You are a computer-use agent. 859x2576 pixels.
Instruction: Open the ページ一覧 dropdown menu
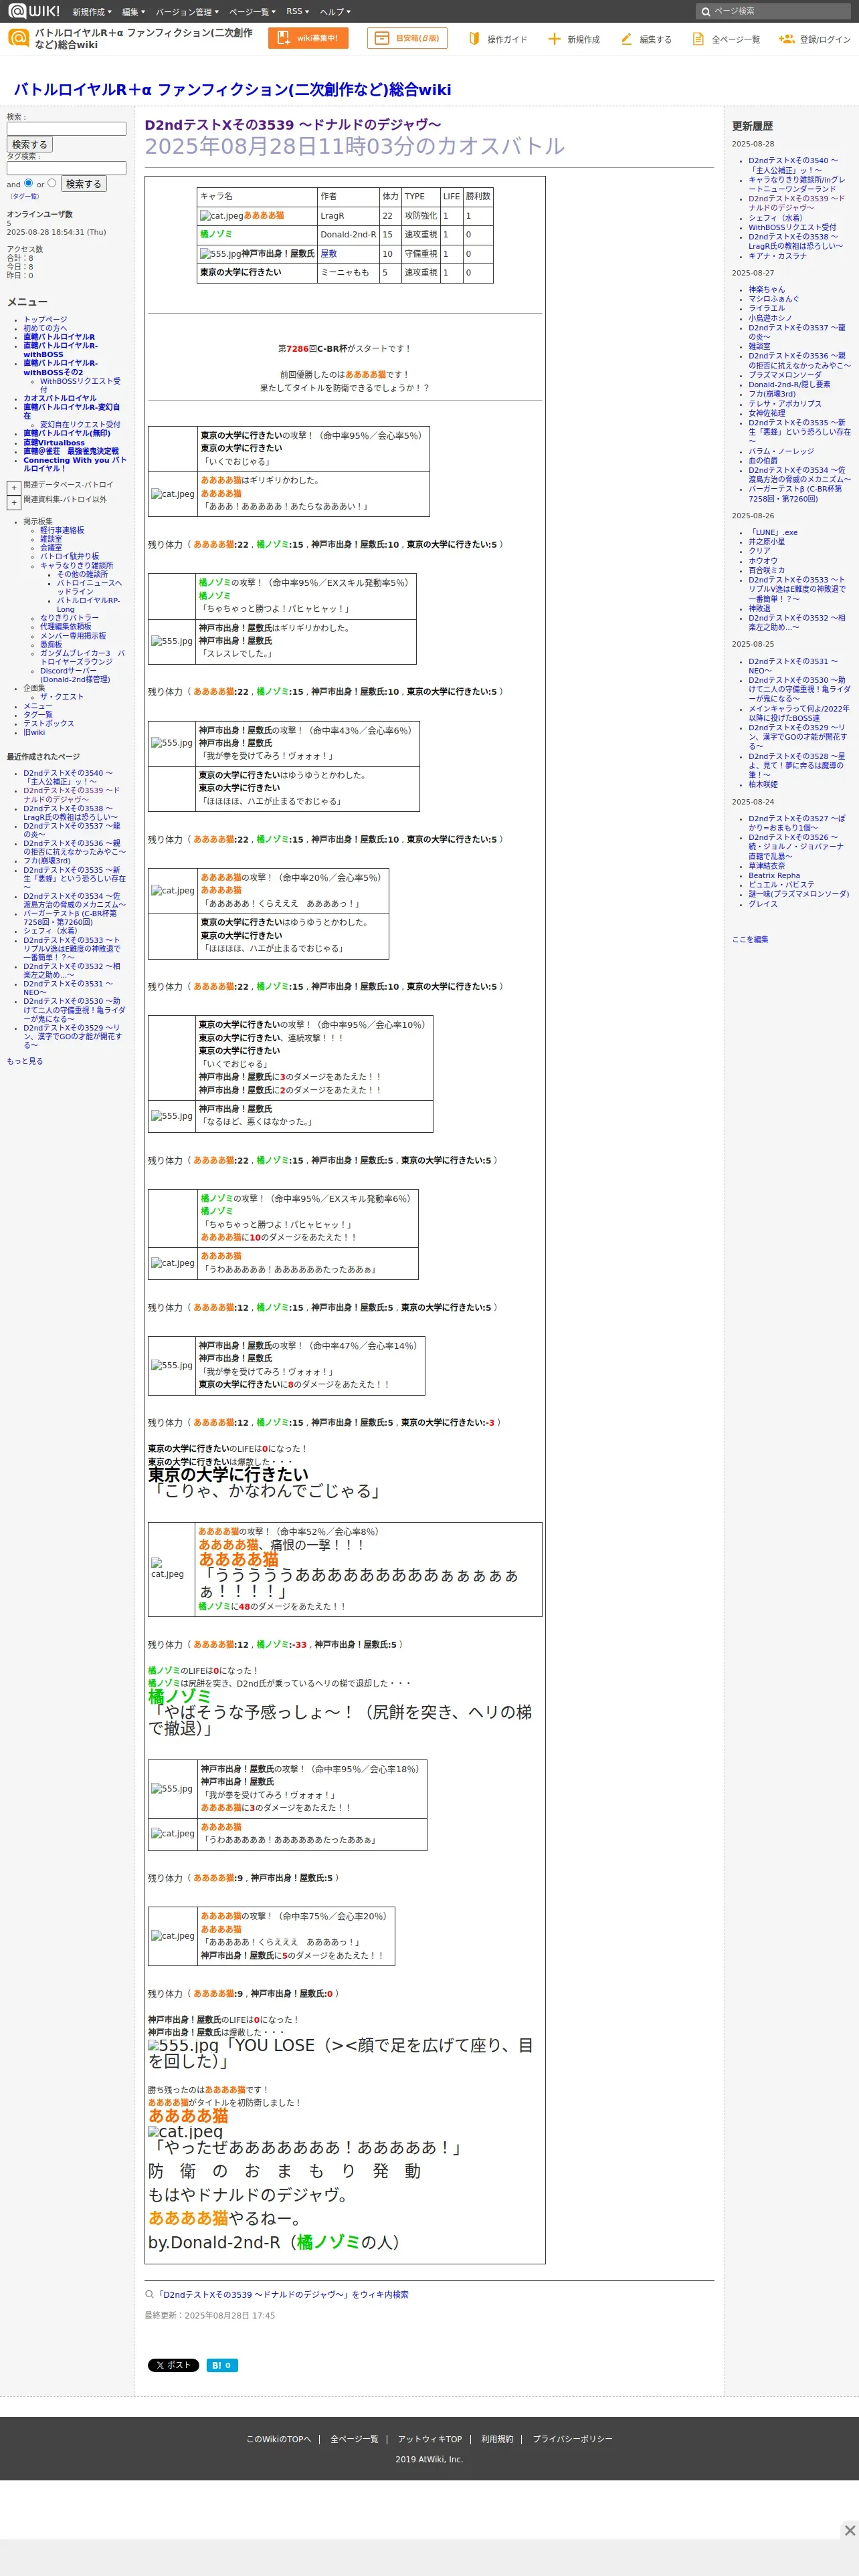pos(252,12)
